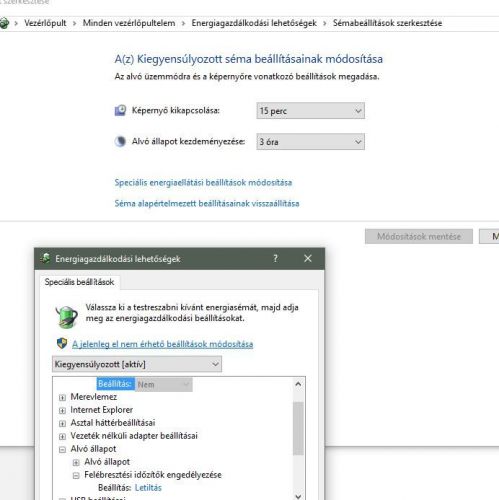Click settings list scroll down arrow
The height and width of the screenshot is (500, 499).
tap(298, 496)
